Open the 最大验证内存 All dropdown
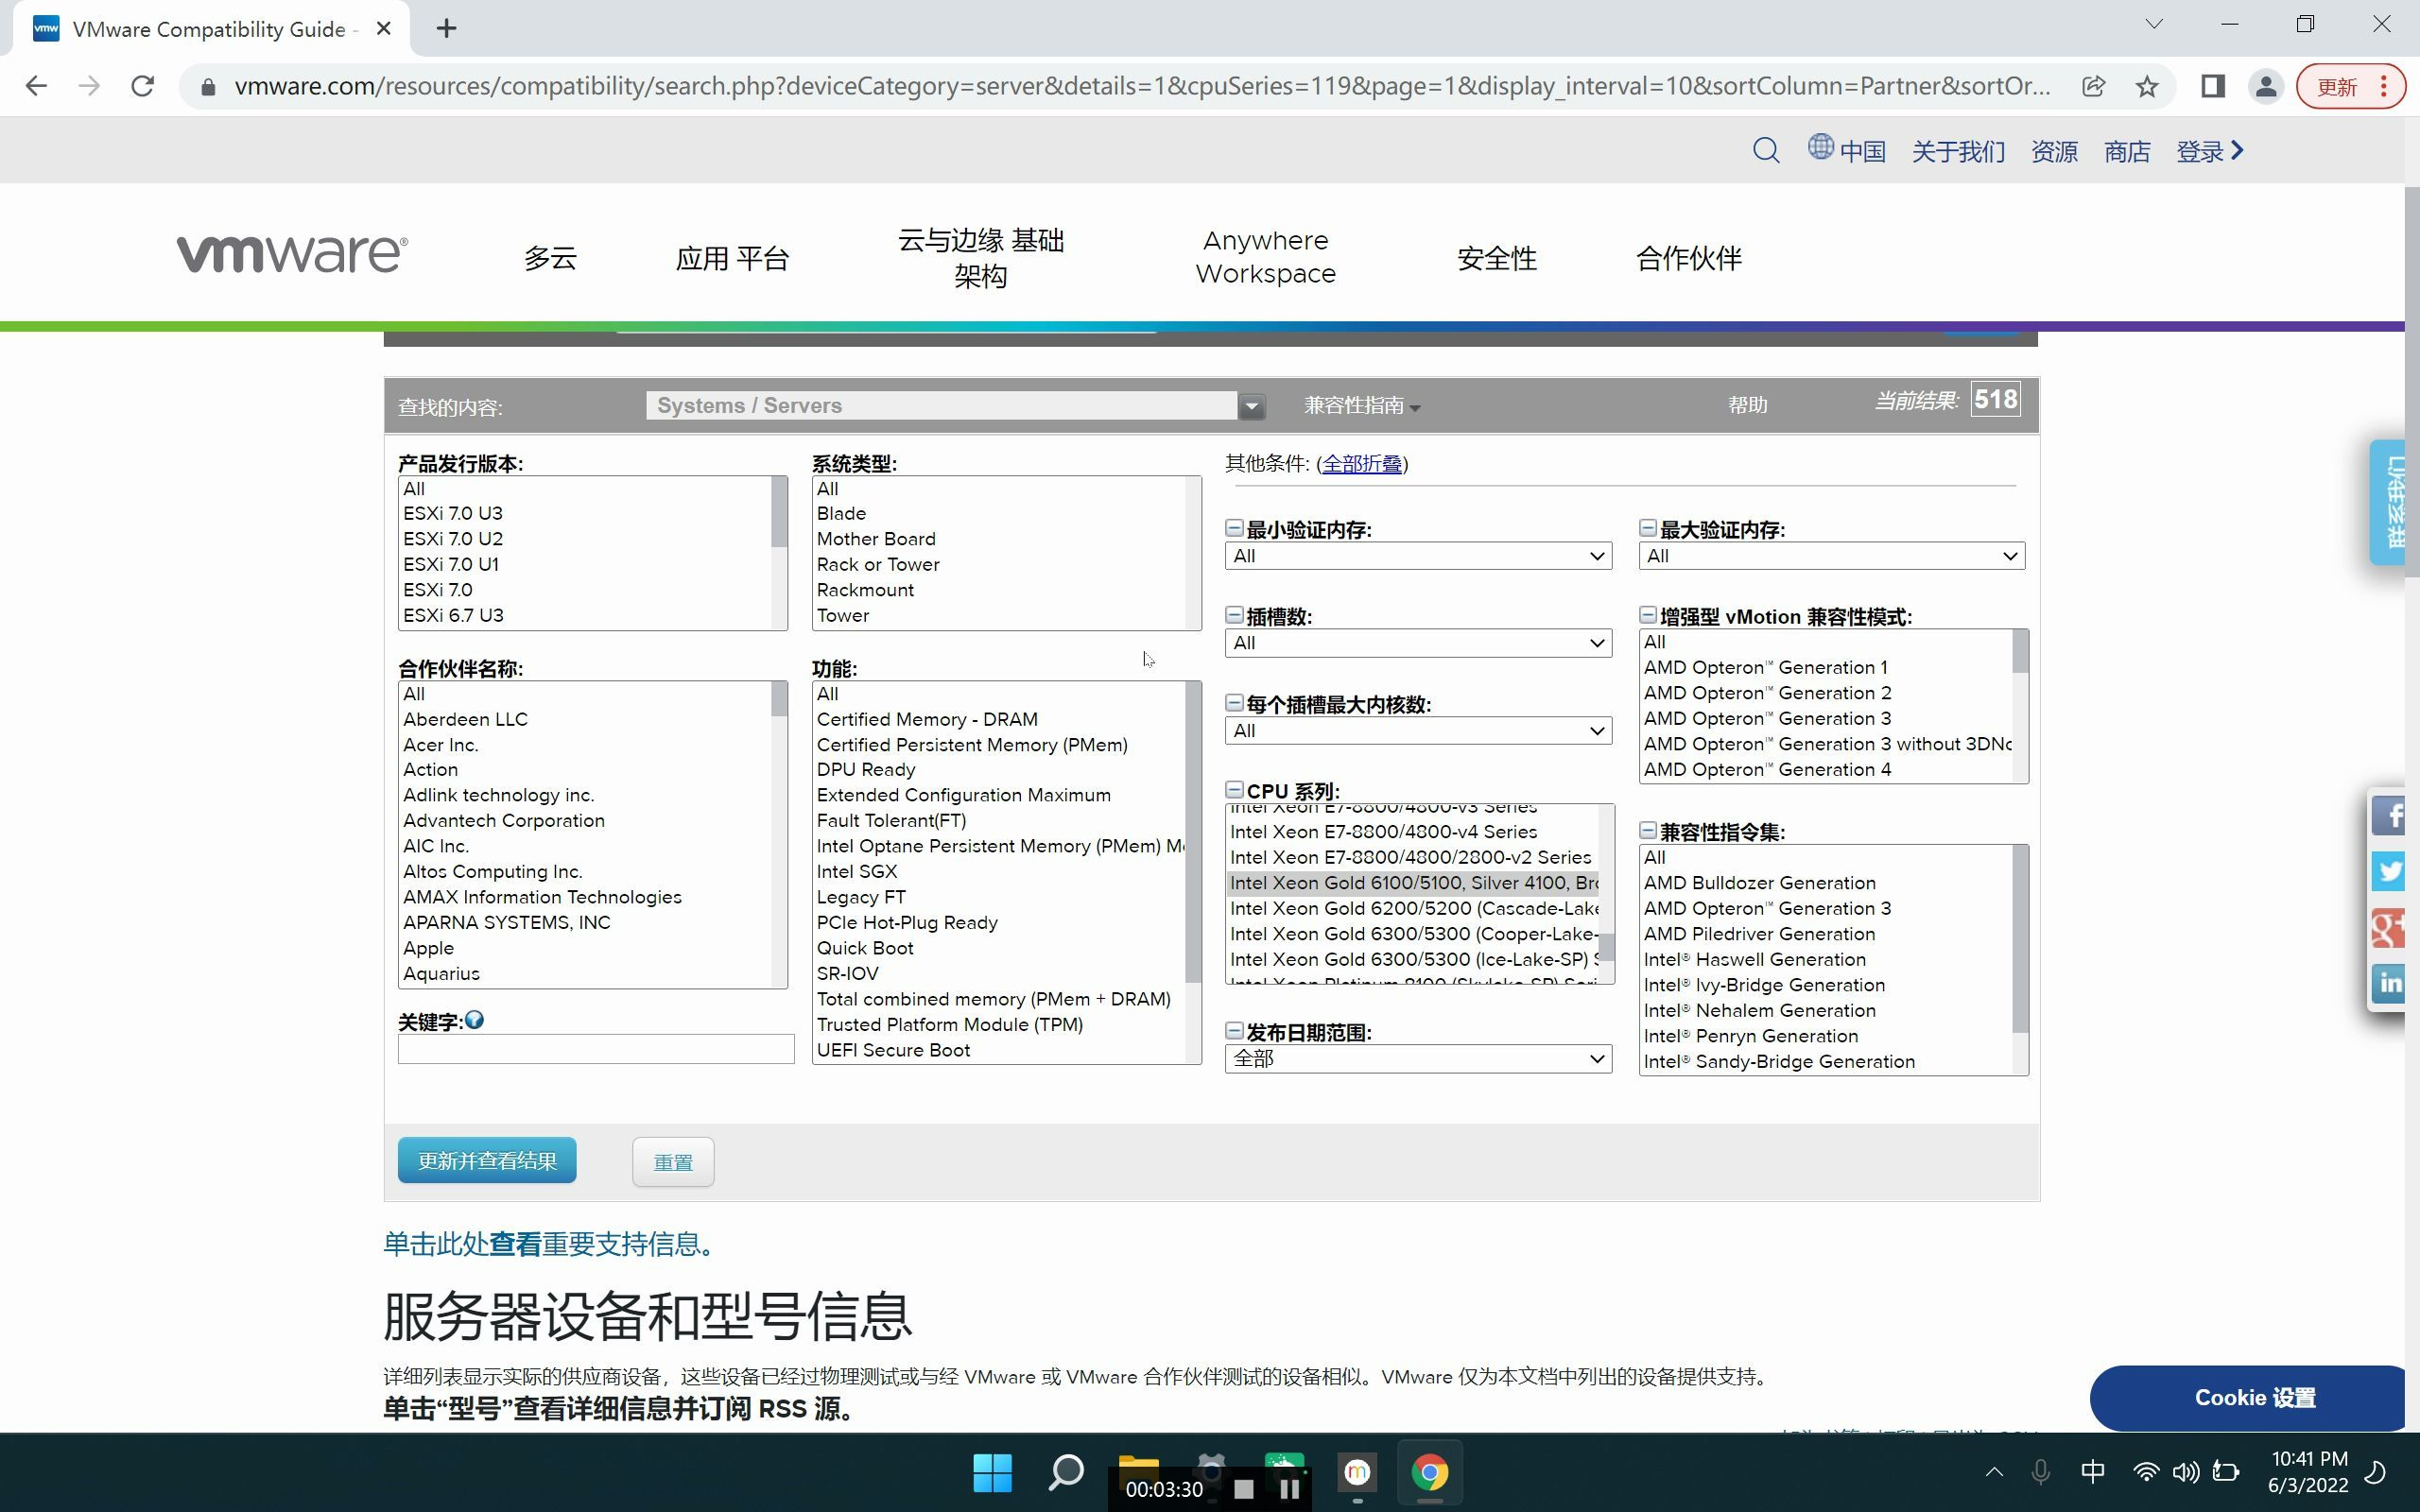2420x1512 pixels. tap(1832, 556)
